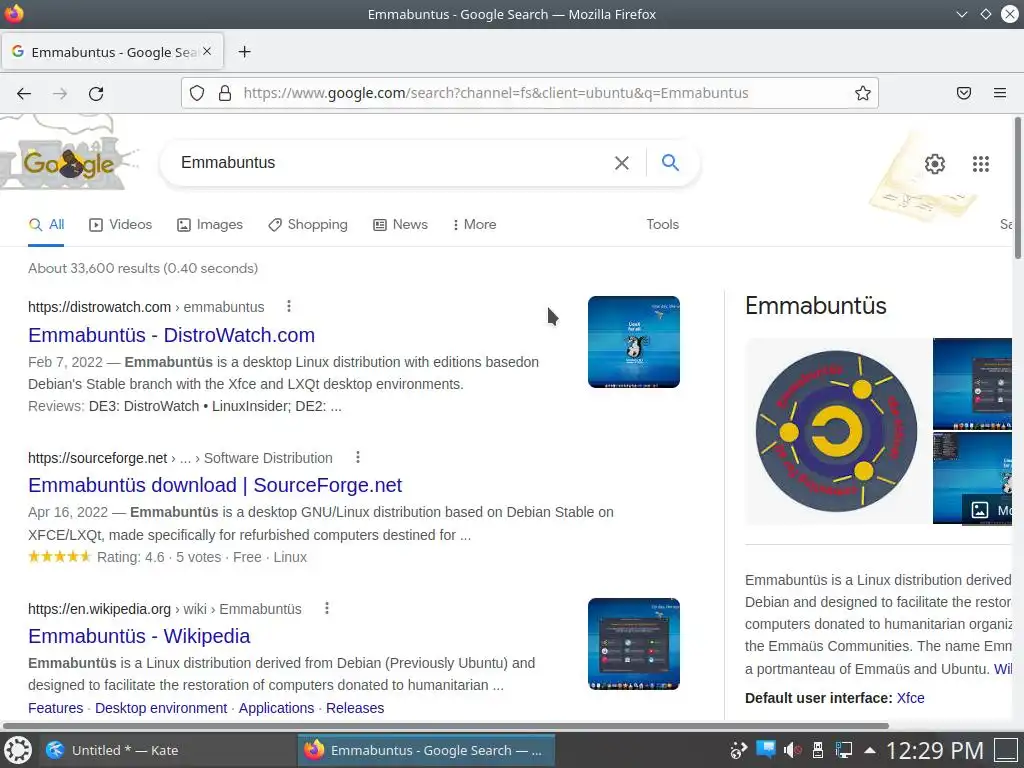Click the show desktop button
The height and width of the screenshot is (768, 1024).
(1005, 750)
